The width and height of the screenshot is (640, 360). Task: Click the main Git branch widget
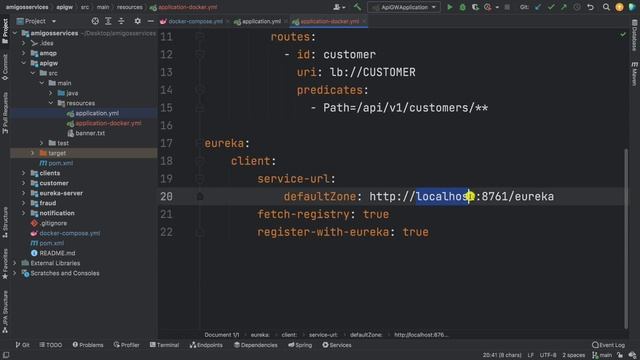click(602, 355)
